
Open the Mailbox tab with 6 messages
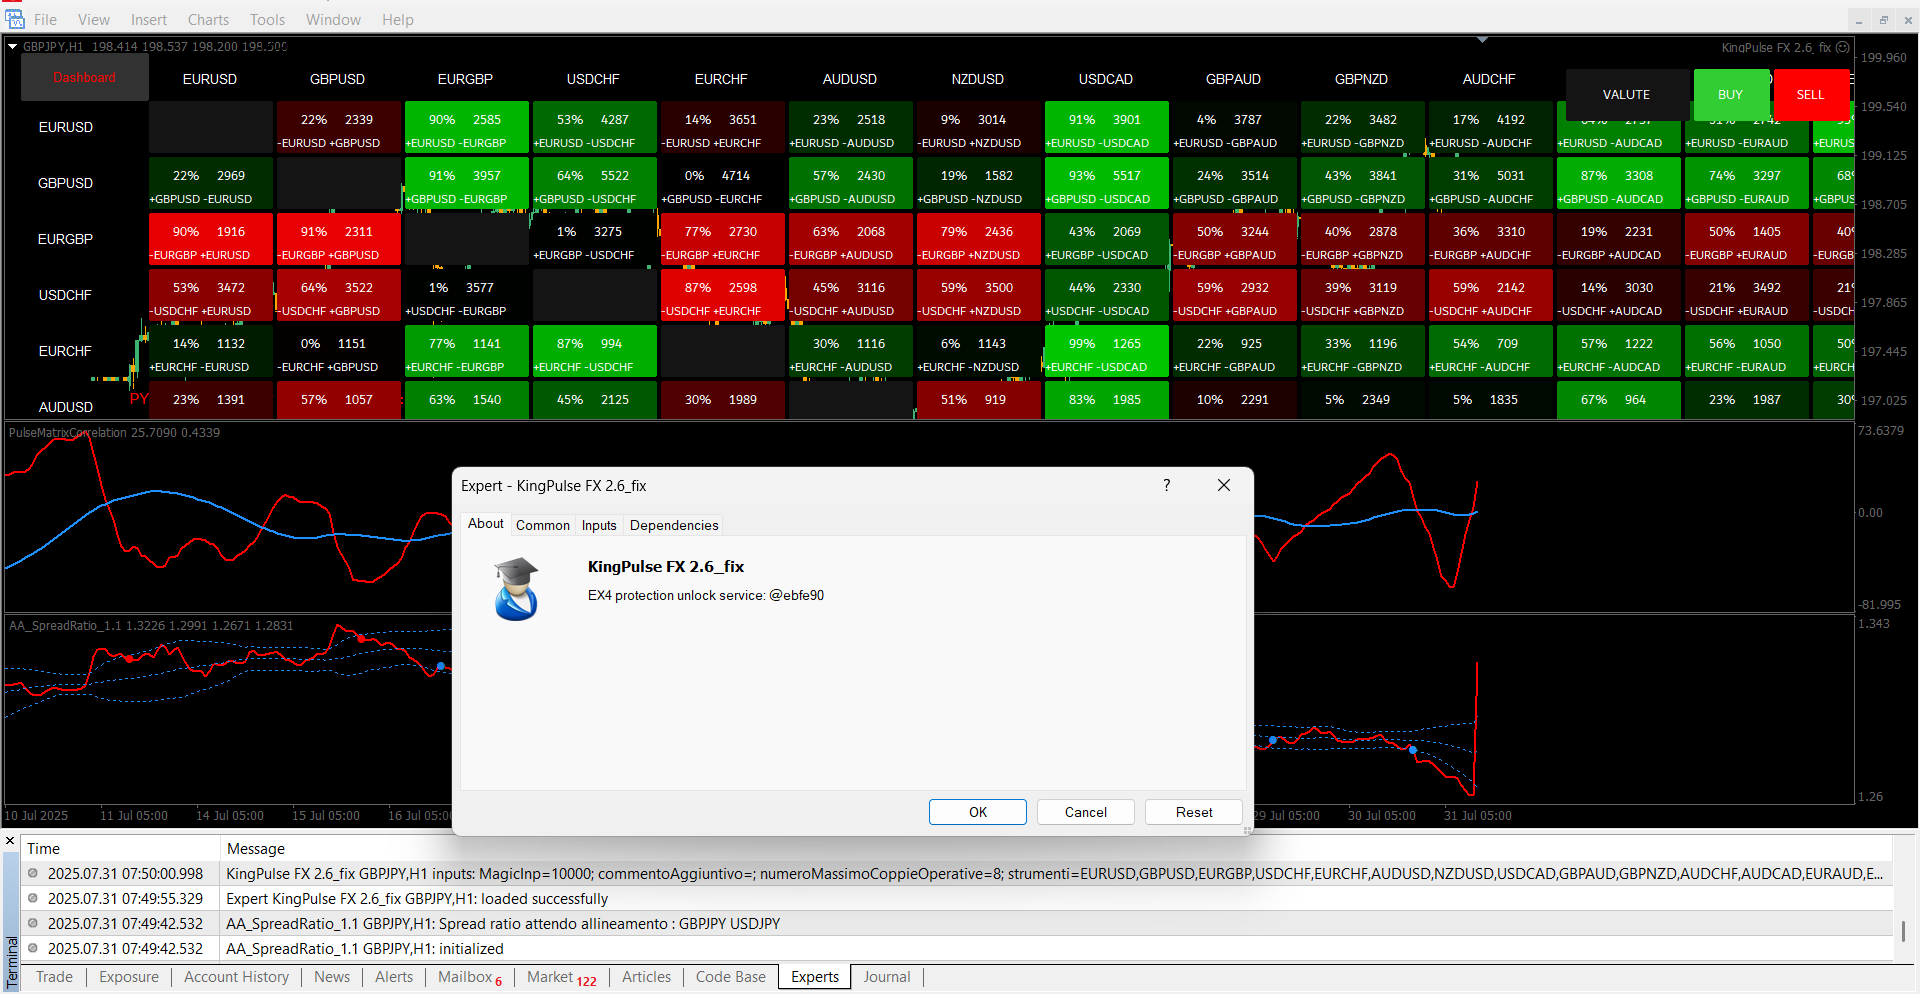pos(469,977)
